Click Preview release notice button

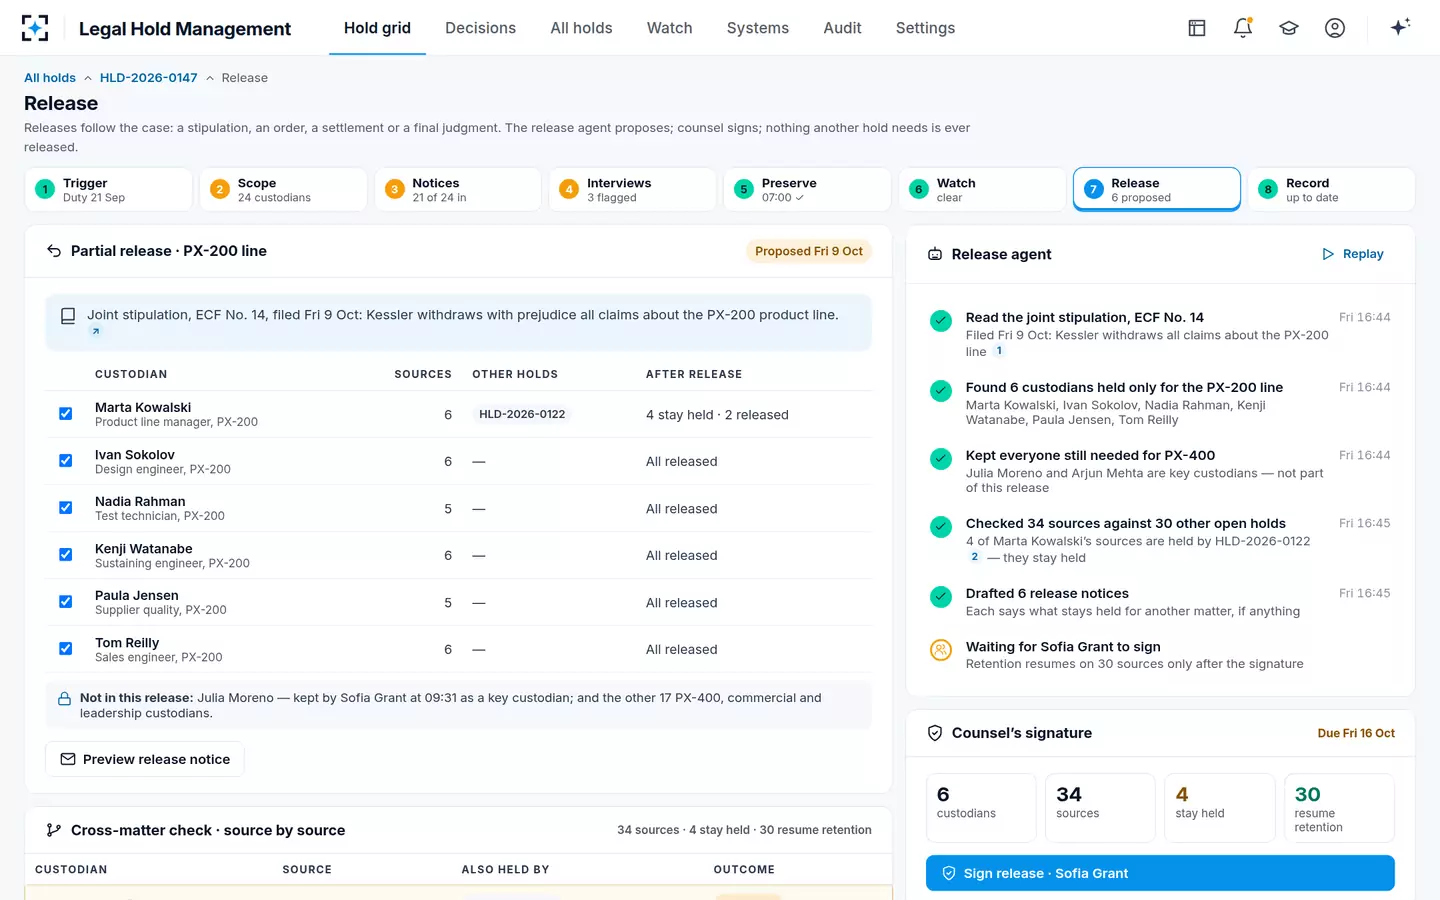click(145, 759)
